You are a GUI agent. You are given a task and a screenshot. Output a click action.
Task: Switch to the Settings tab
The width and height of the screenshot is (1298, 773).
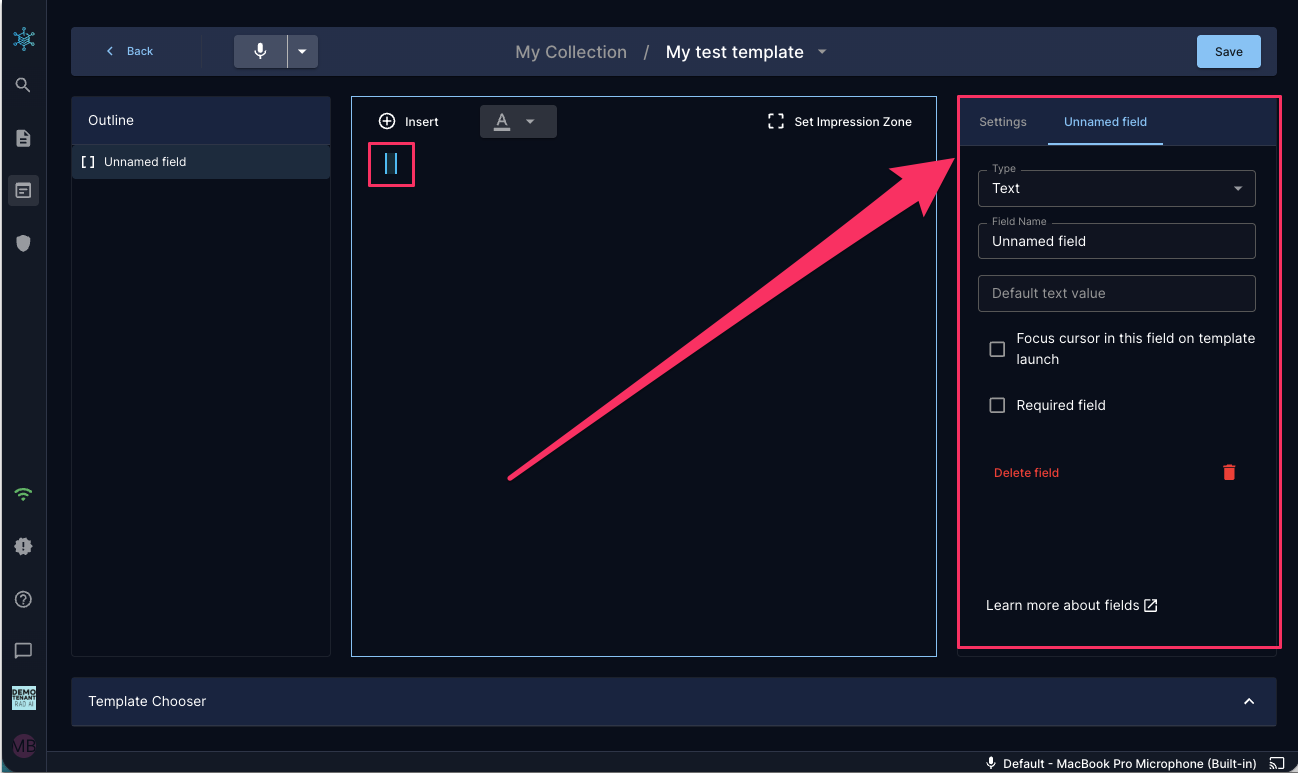coord(1003,122)
